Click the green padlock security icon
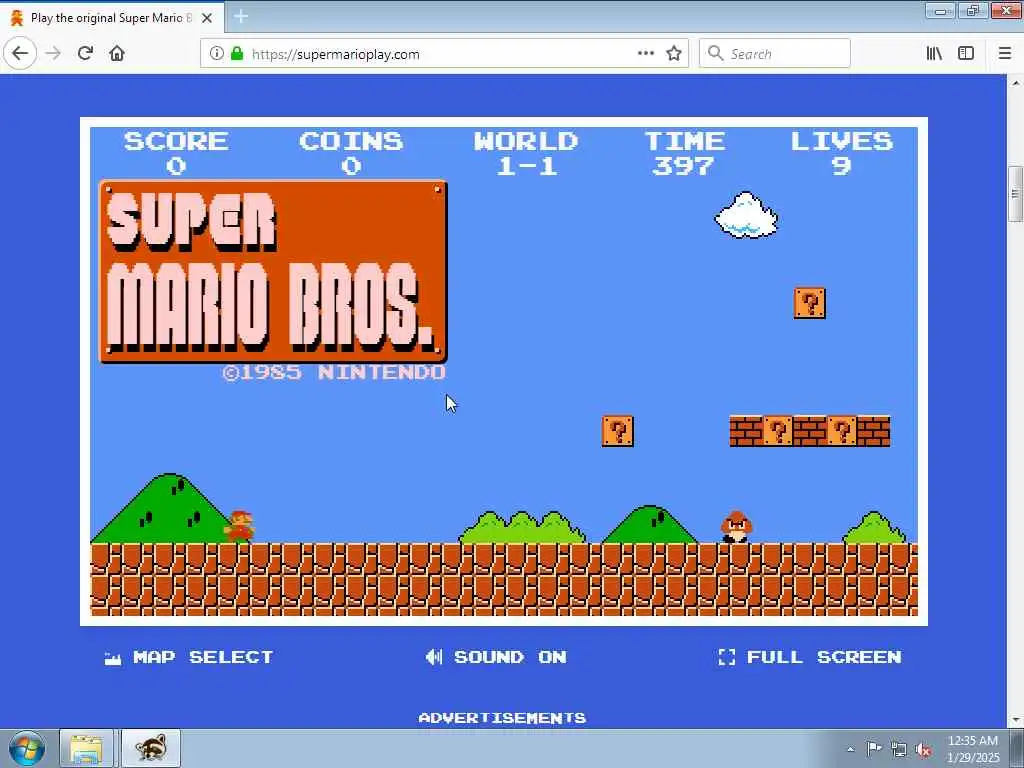The height and width of the screenshot is (768, 1024). [237, 54]
